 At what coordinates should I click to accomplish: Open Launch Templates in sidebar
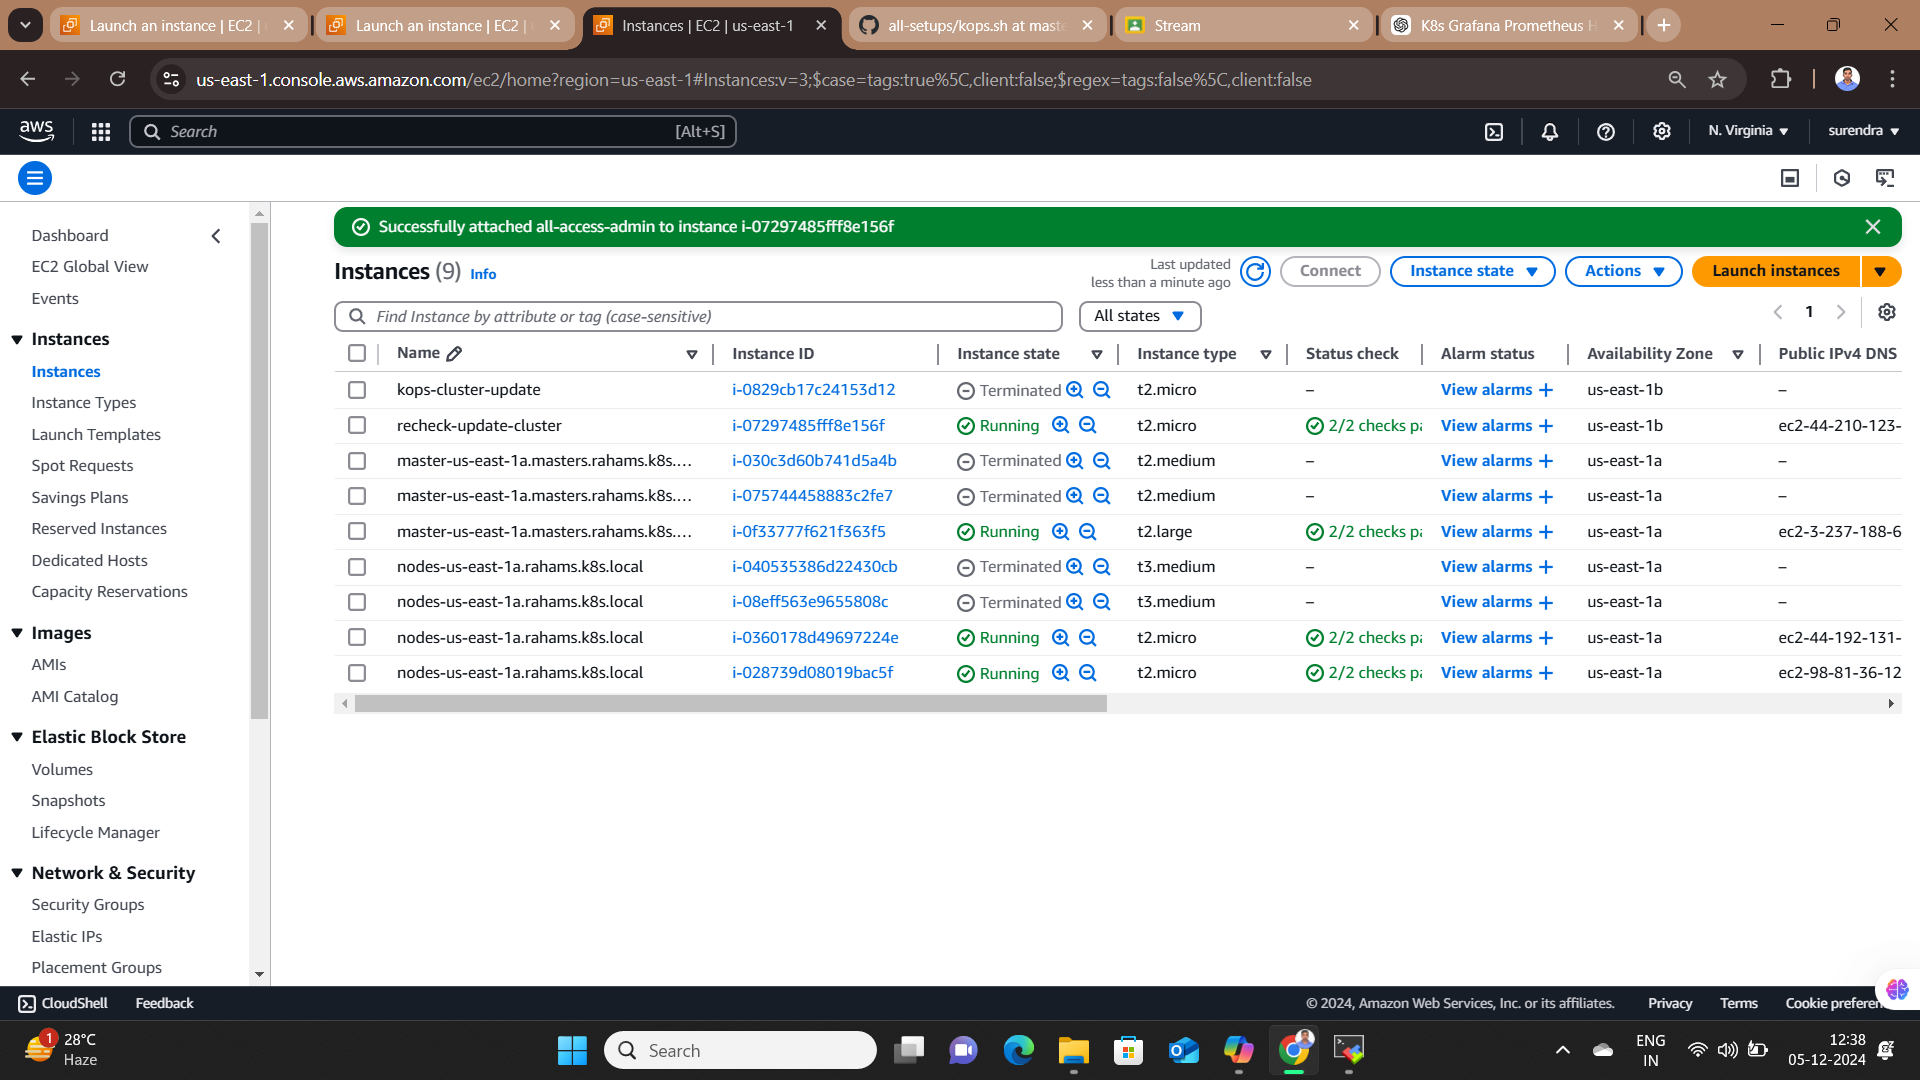point(96,435)
